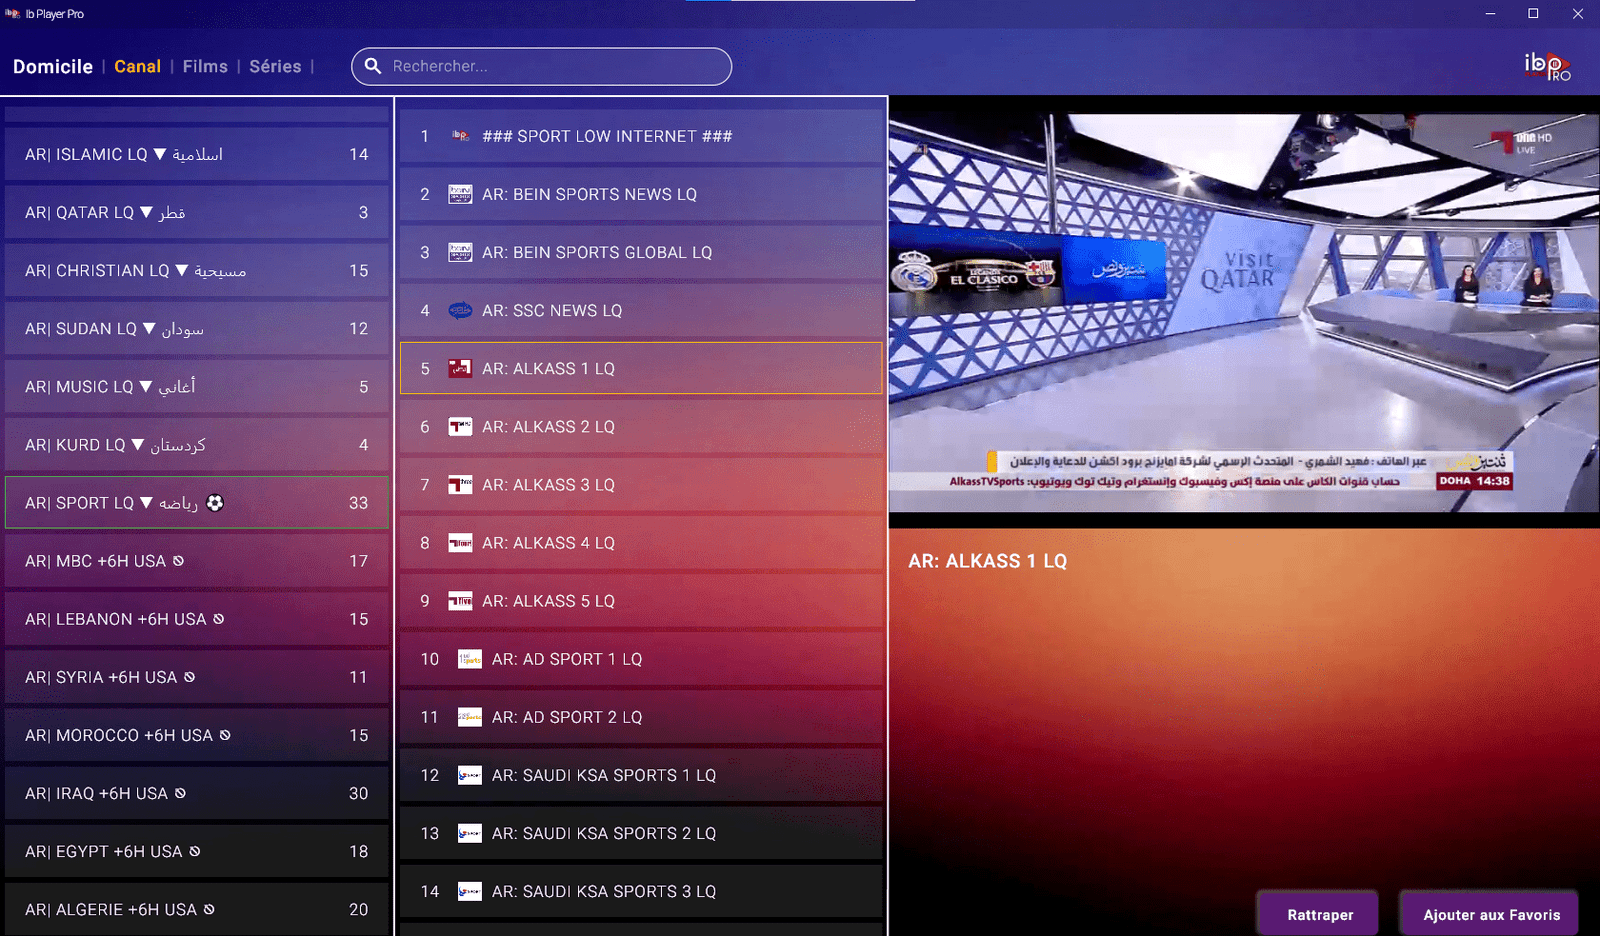
Task: Select the AR| MUSIC LQ category
Action: tap(197, 386)
